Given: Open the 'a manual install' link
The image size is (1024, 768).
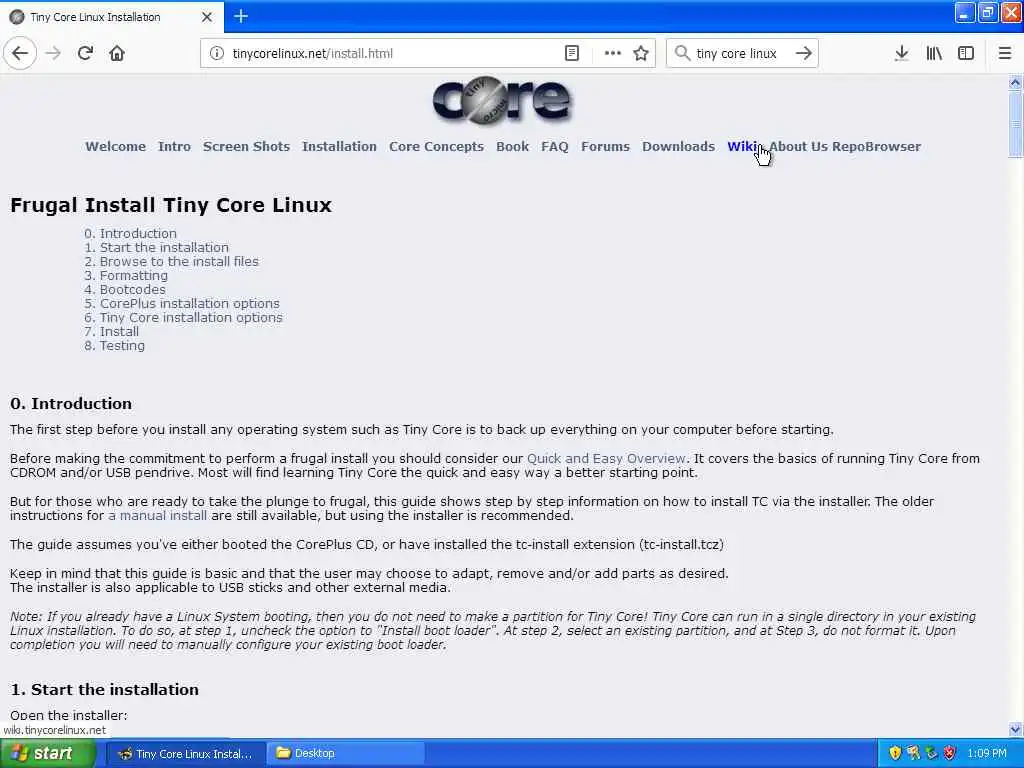Looking at the screenshot, I should pos(157,515).
